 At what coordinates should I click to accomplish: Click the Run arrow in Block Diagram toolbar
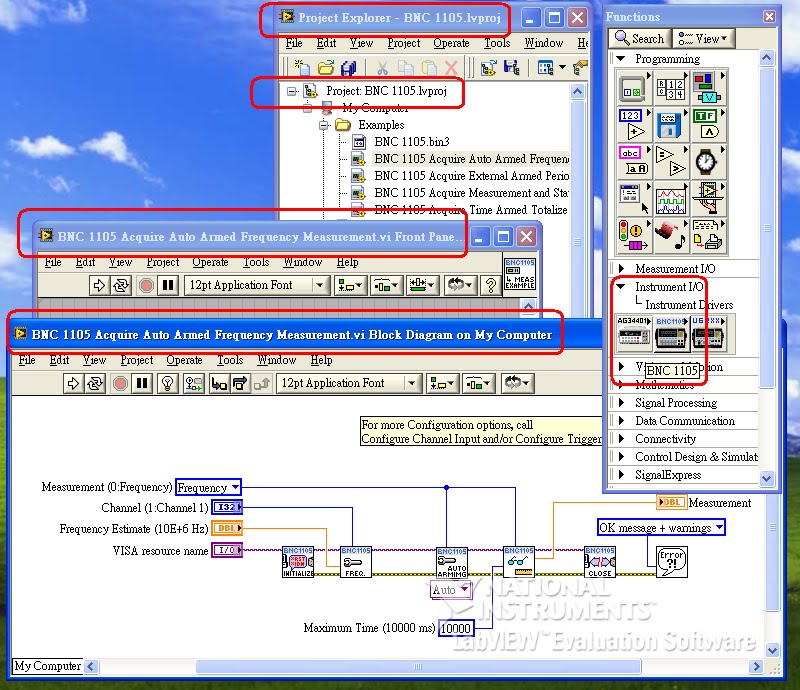[73, 383]
